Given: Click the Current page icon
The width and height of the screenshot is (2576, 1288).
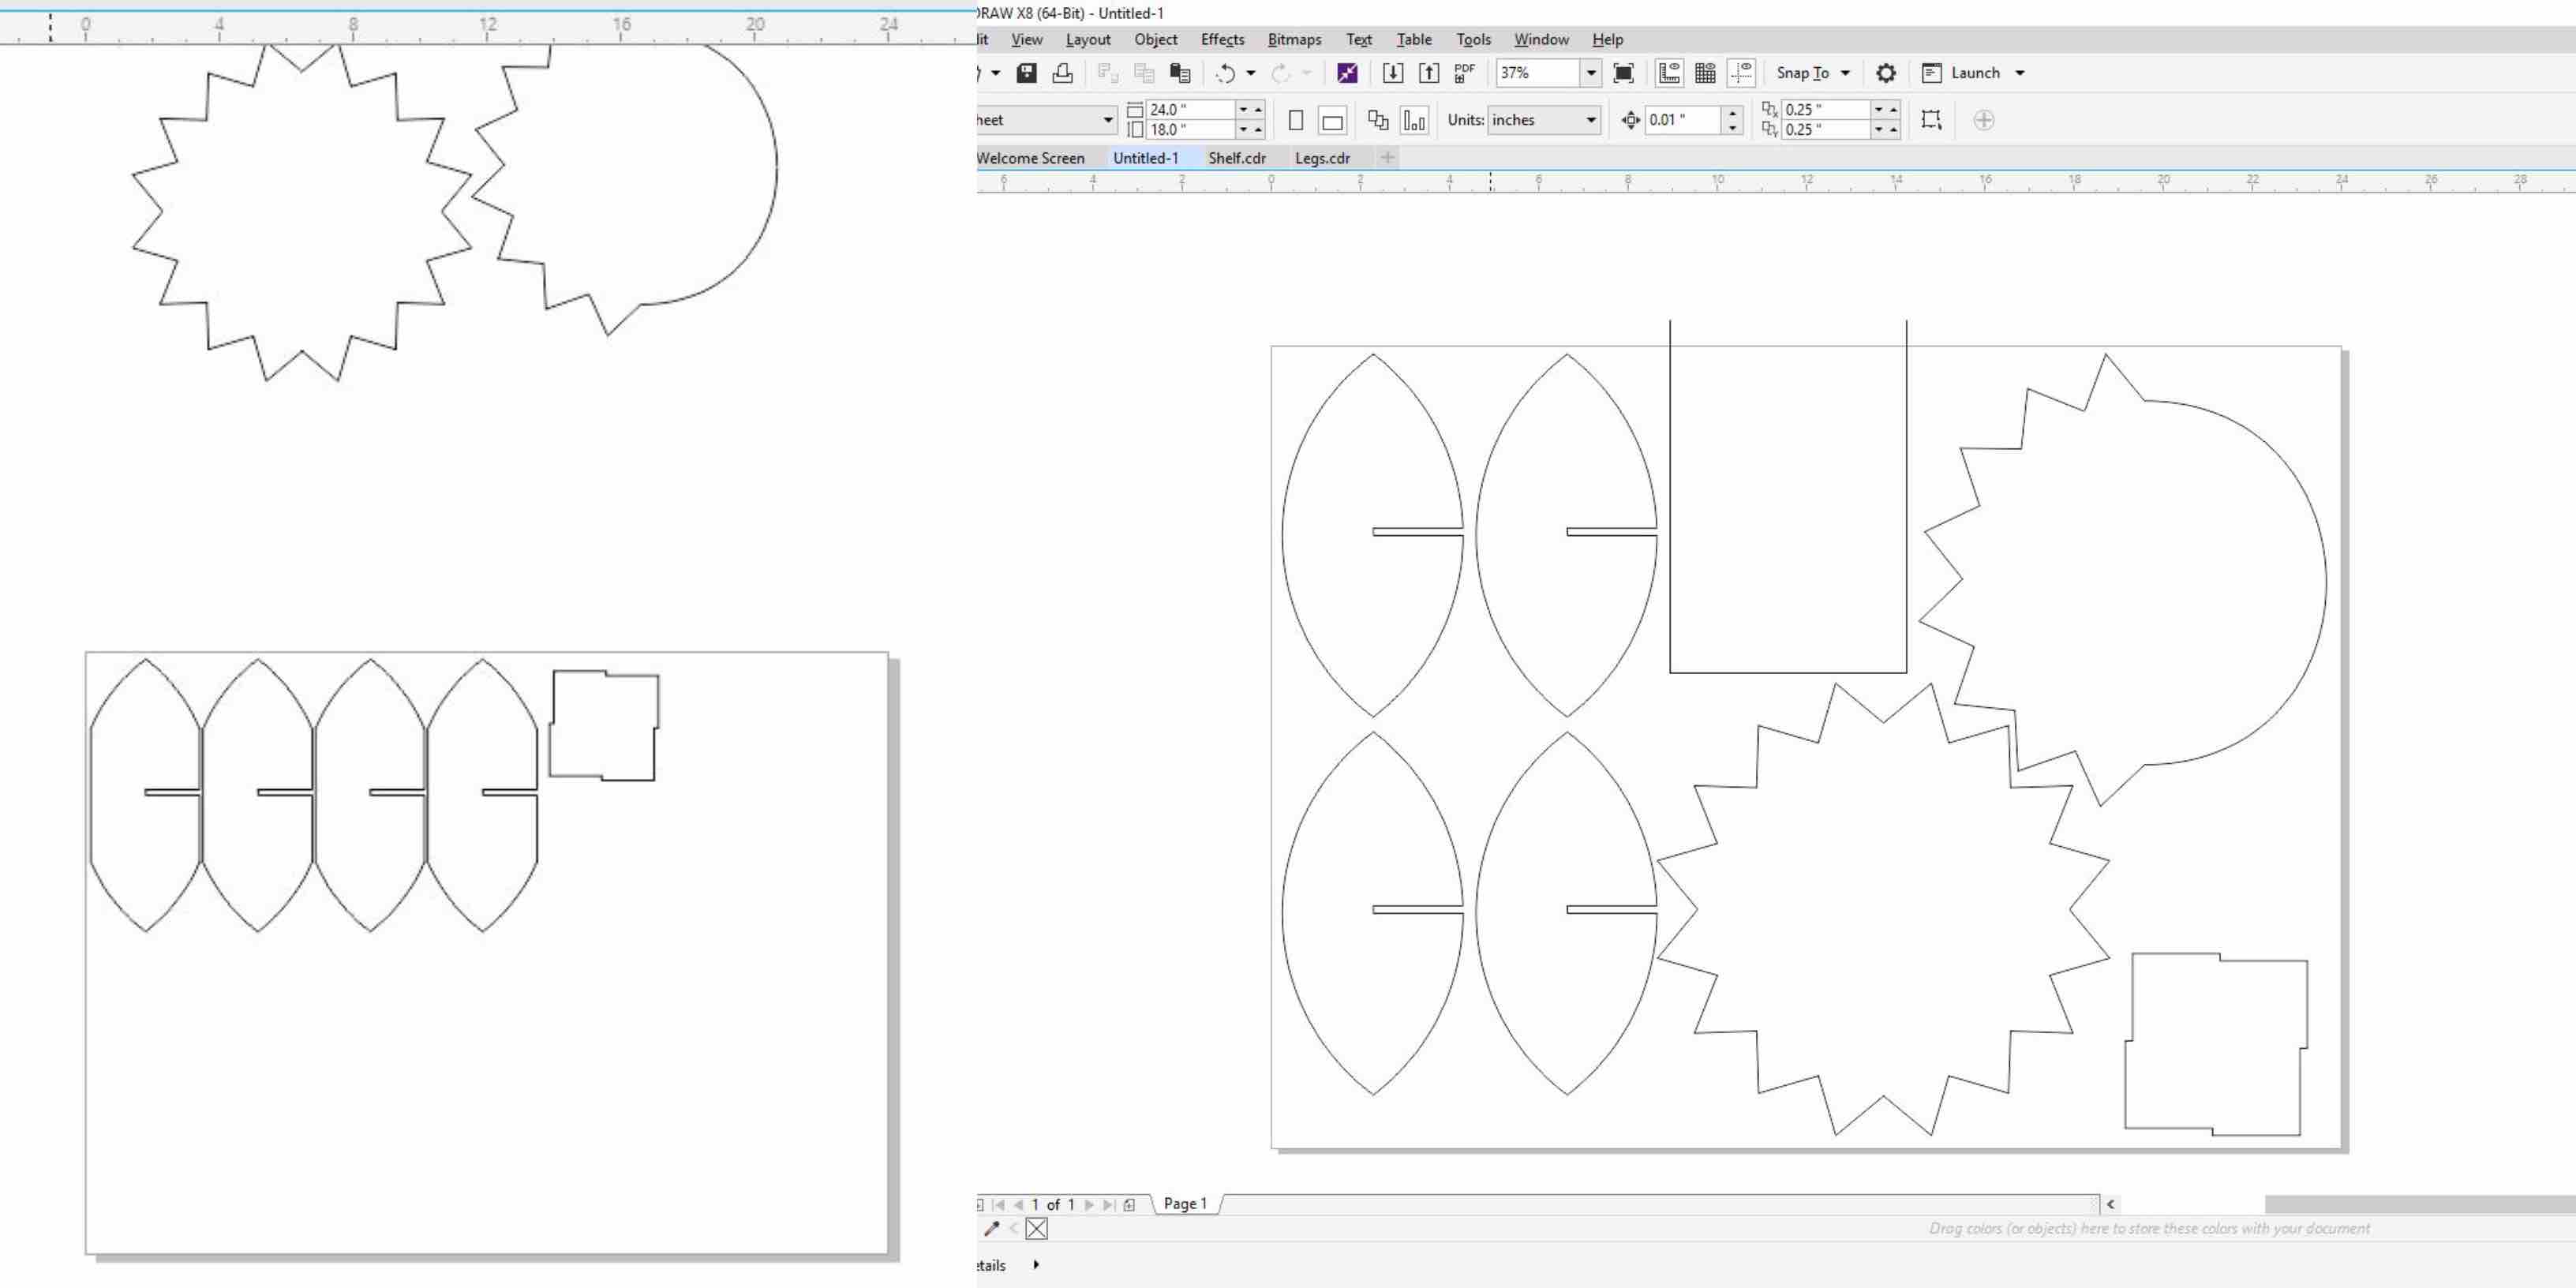Looking at the screenshot, I should point(1414,120).
